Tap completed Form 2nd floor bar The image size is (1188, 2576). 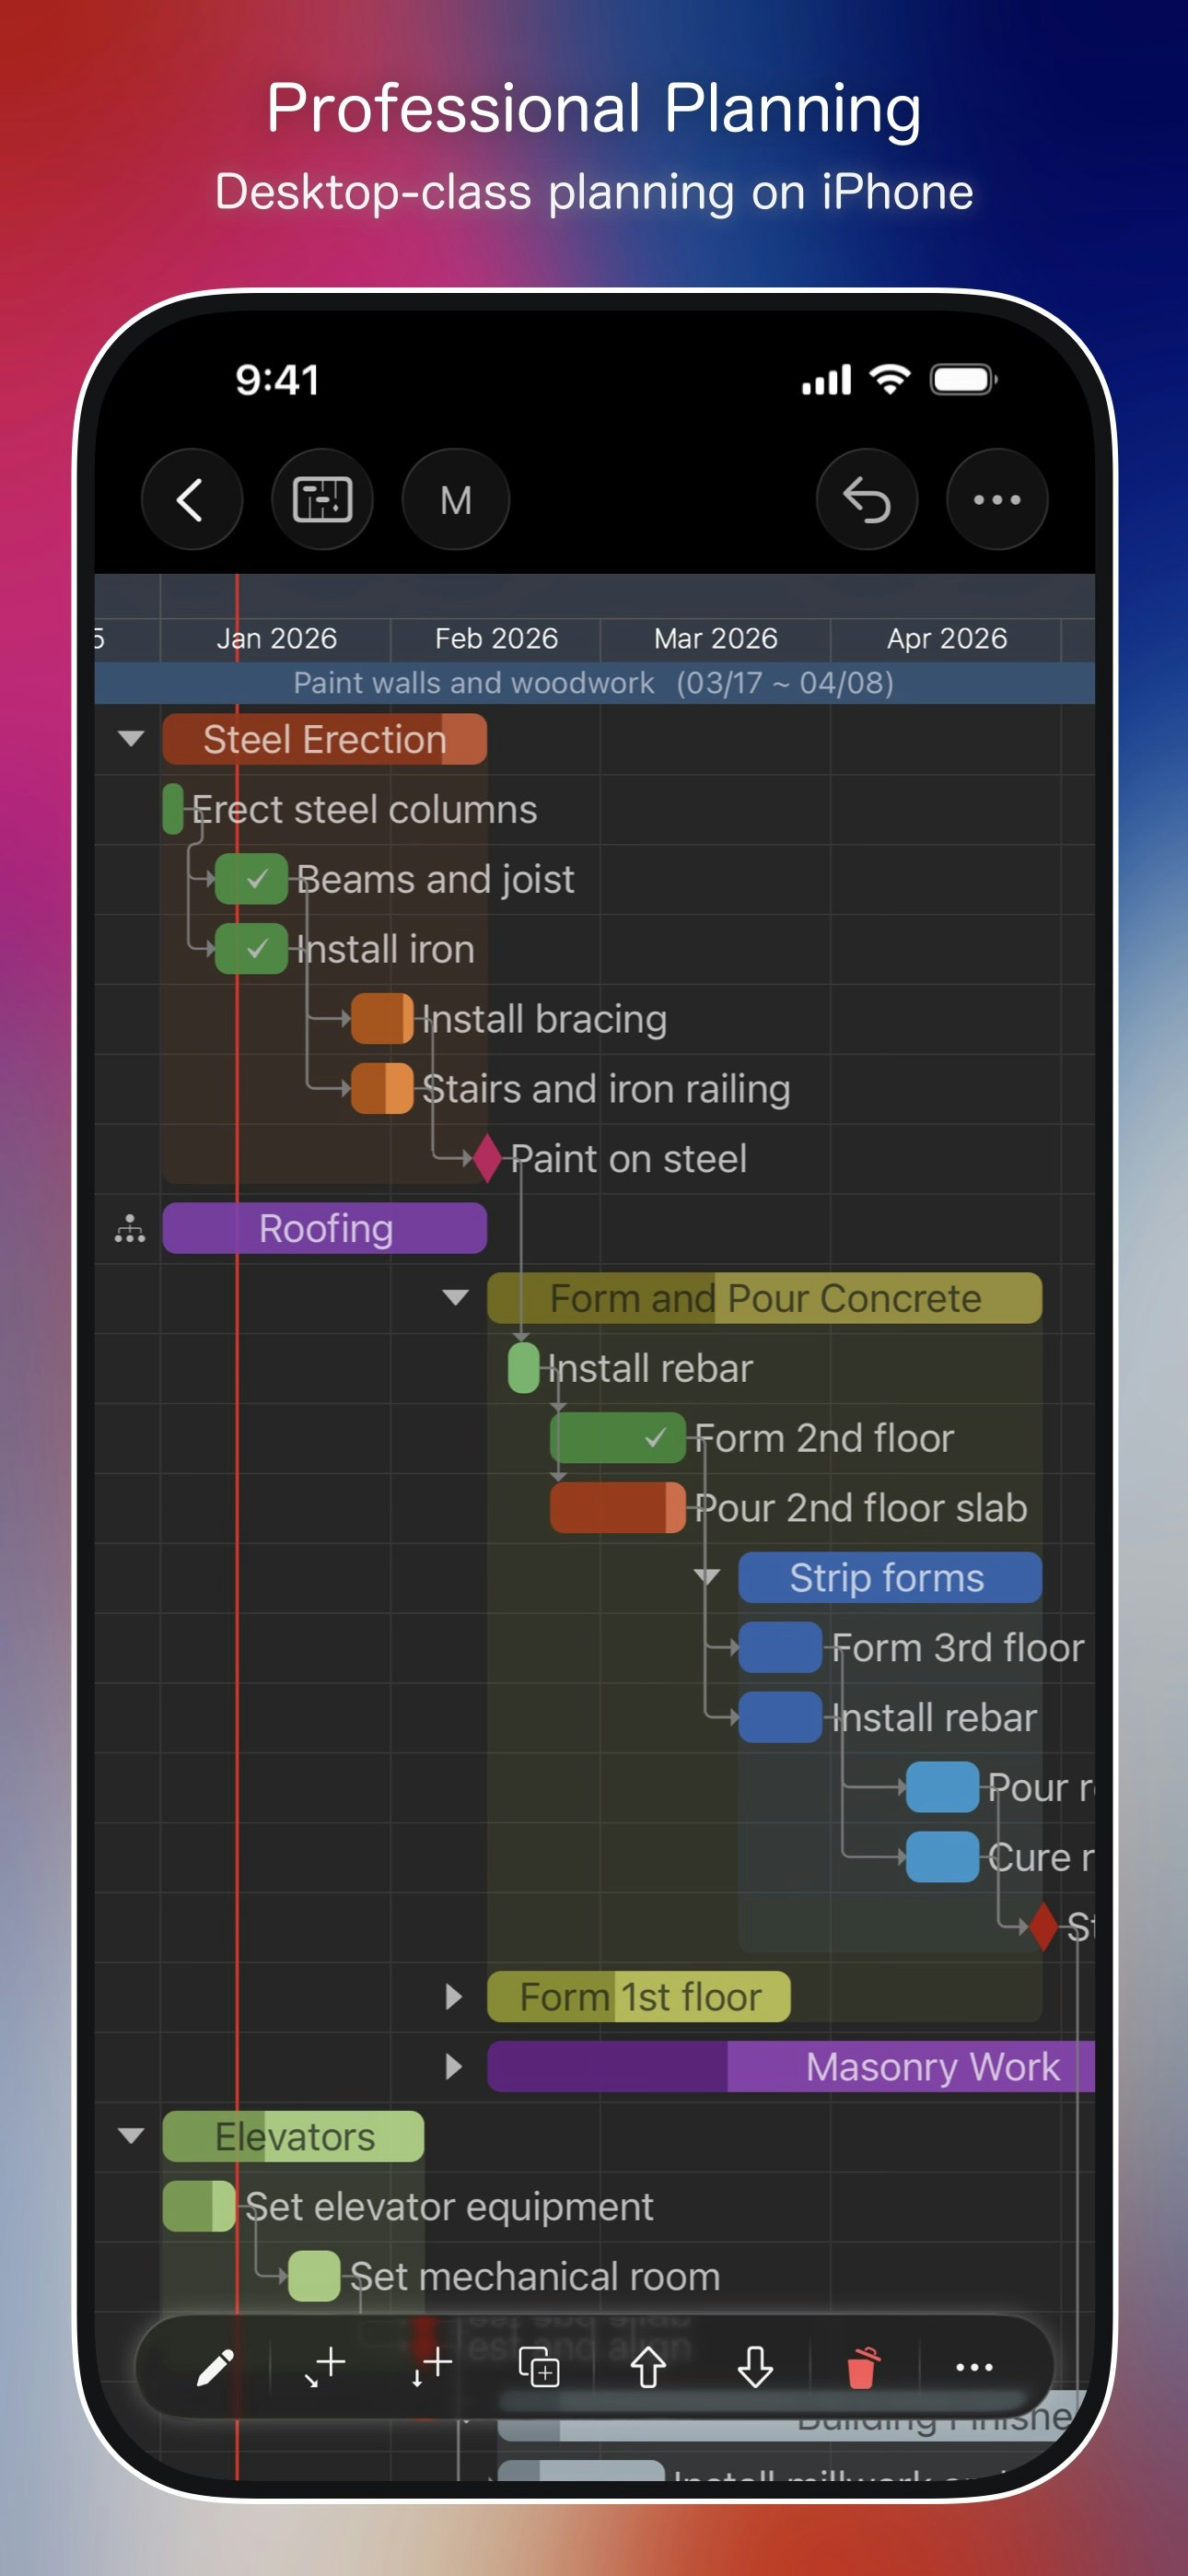click(x=617, y=1438)
